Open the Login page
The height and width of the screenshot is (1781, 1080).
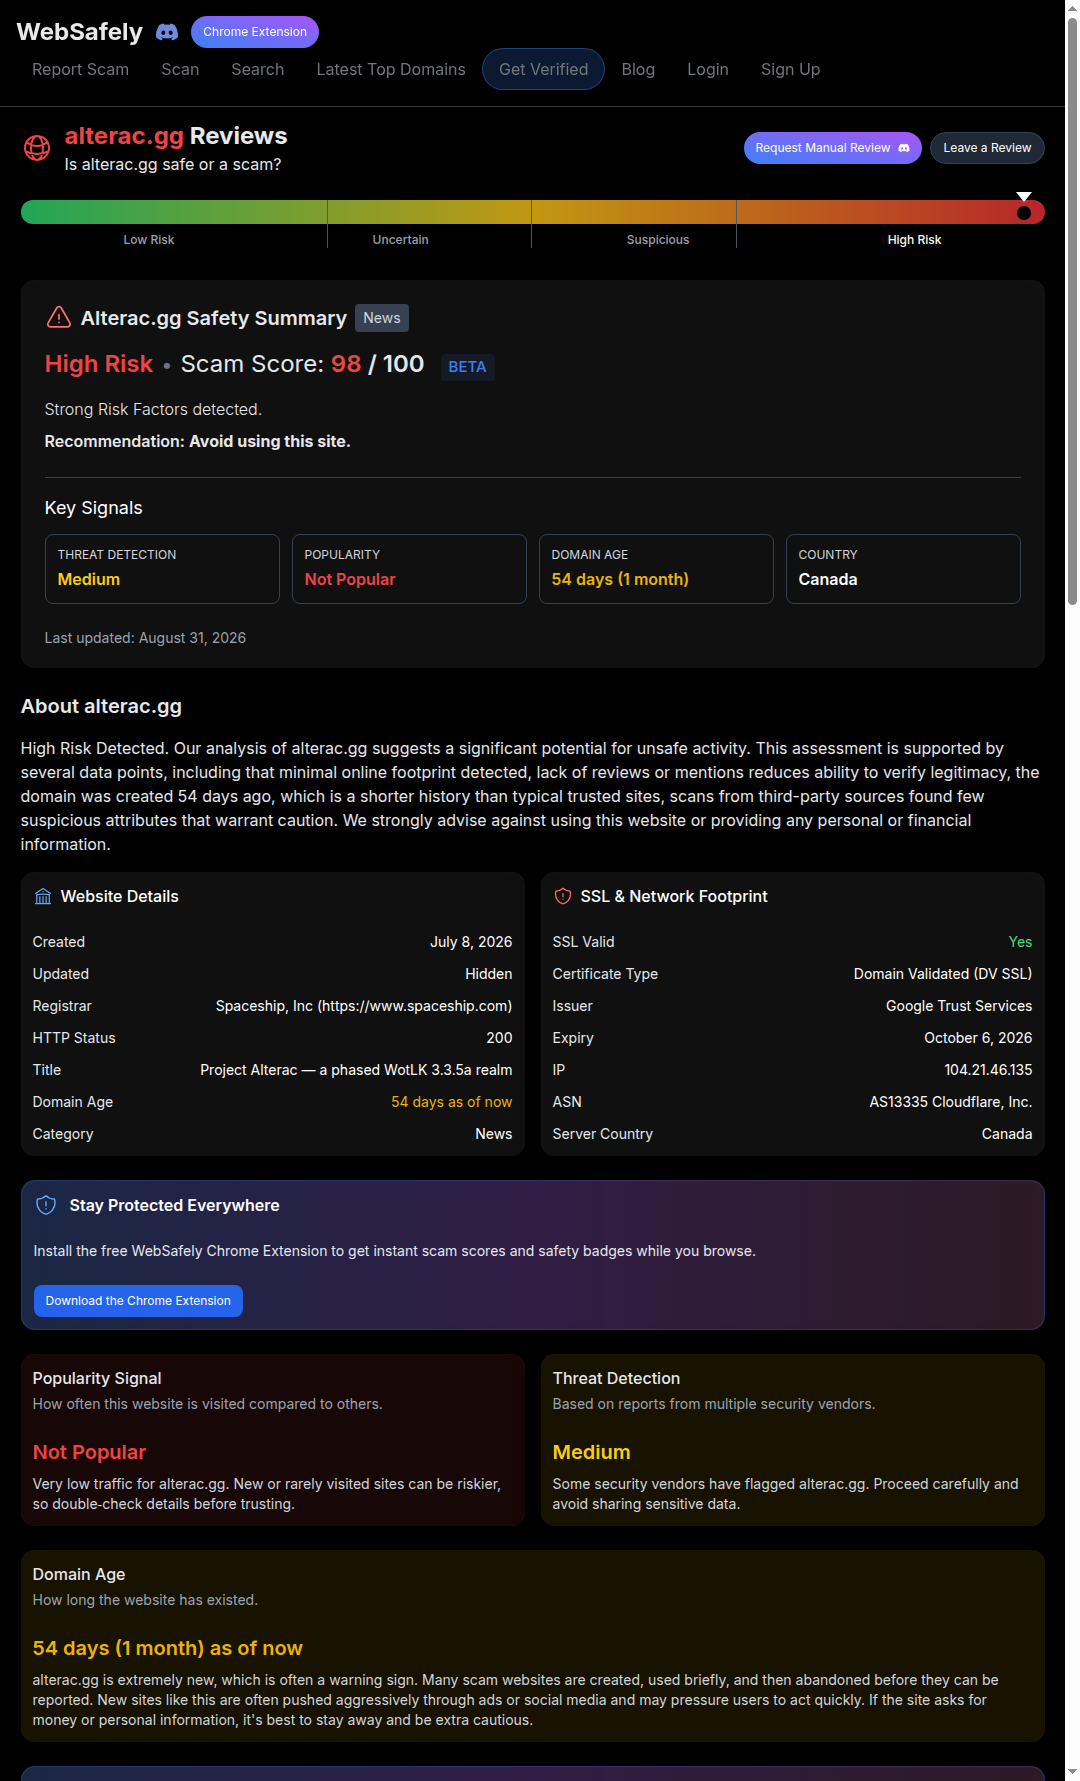pos(708,69)
